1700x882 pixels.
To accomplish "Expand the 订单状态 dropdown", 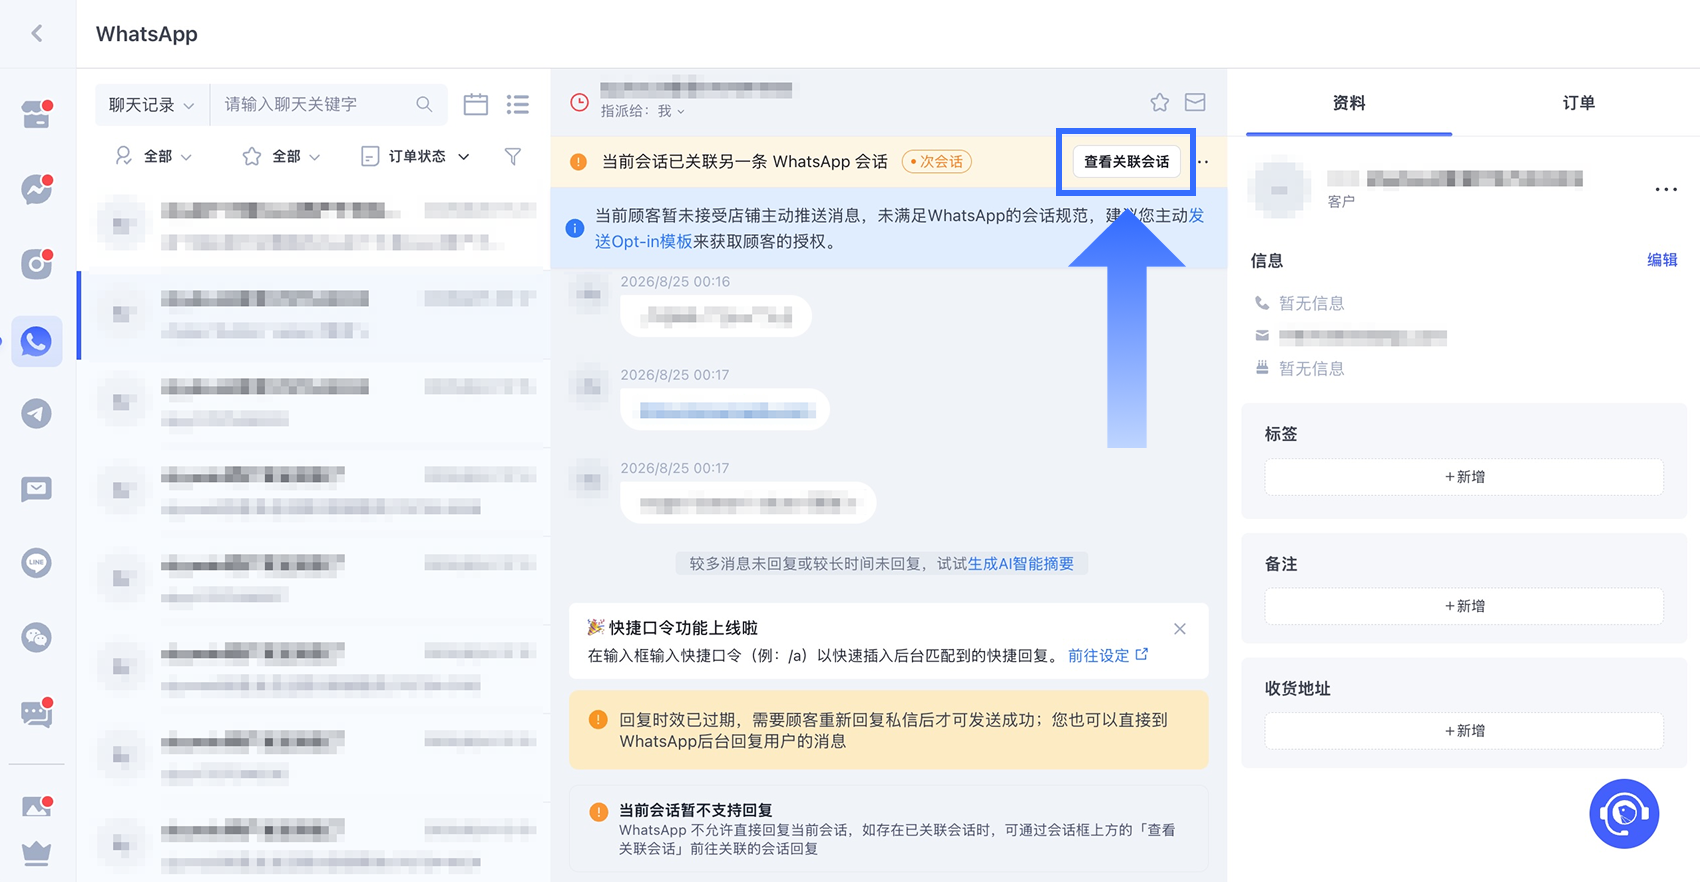I will pyautogui.click(x=415, y=156).
